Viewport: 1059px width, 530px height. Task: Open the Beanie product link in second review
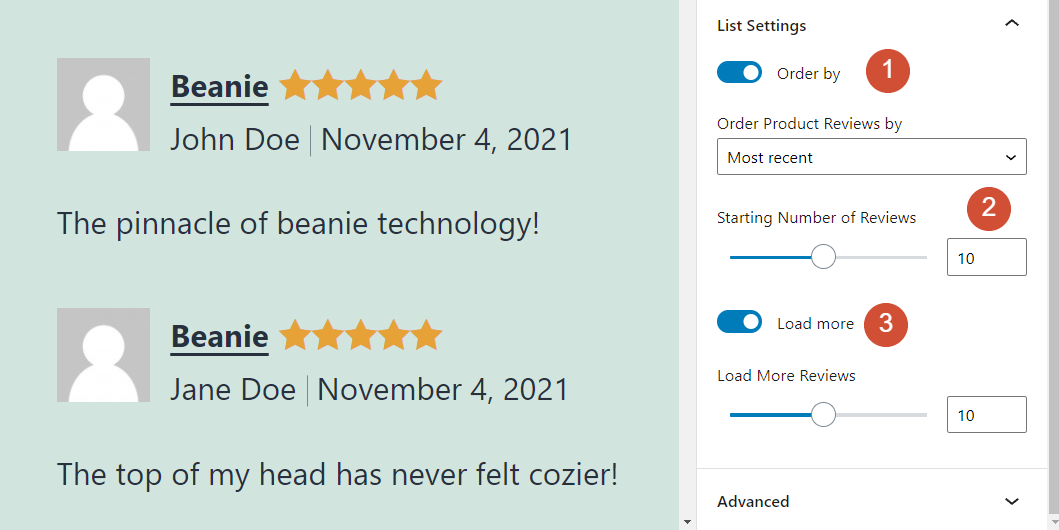(219, 337)
